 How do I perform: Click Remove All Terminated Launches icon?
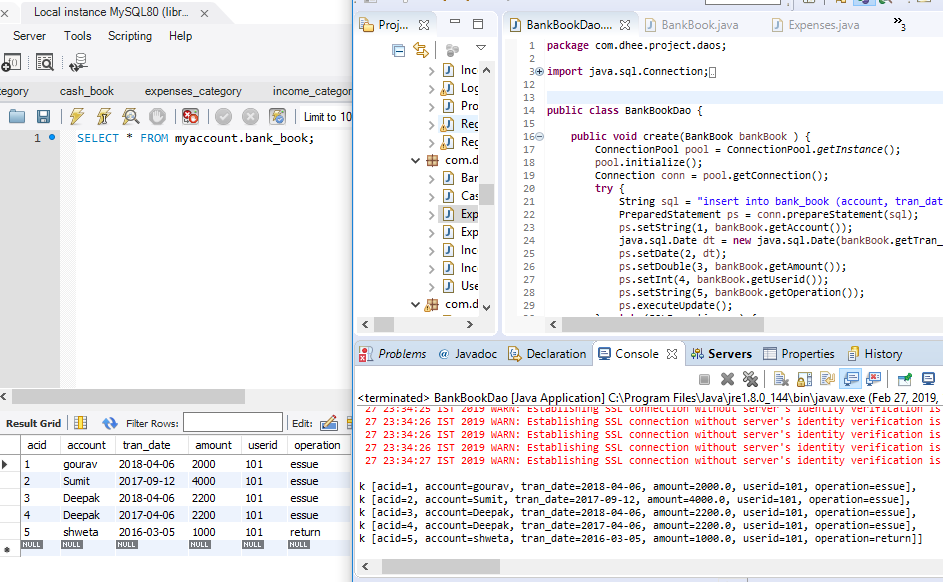(x=750, y=379)
